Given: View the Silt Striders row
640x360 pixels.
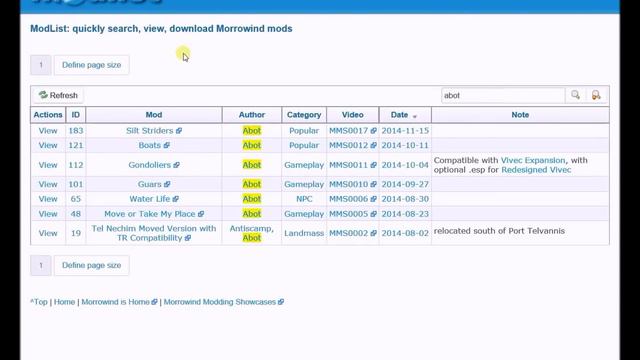Looking at the screenshot, I should pyautogui.click(x=48, y=131).
